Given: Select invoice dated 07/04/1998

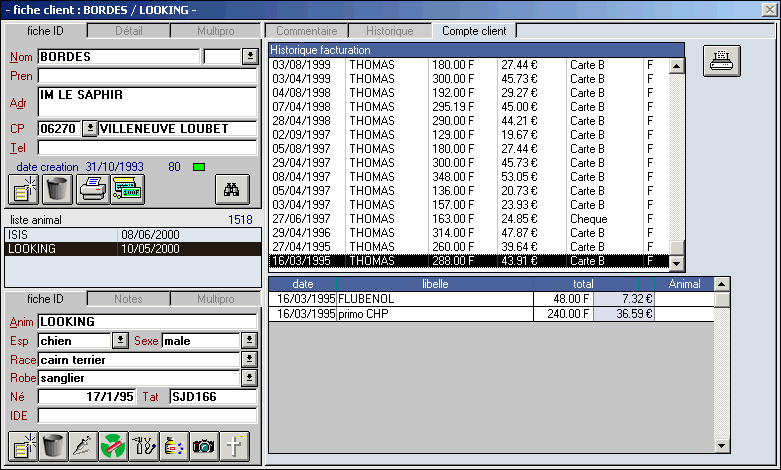Looking at the screenshot, I should tap(469, 107).
